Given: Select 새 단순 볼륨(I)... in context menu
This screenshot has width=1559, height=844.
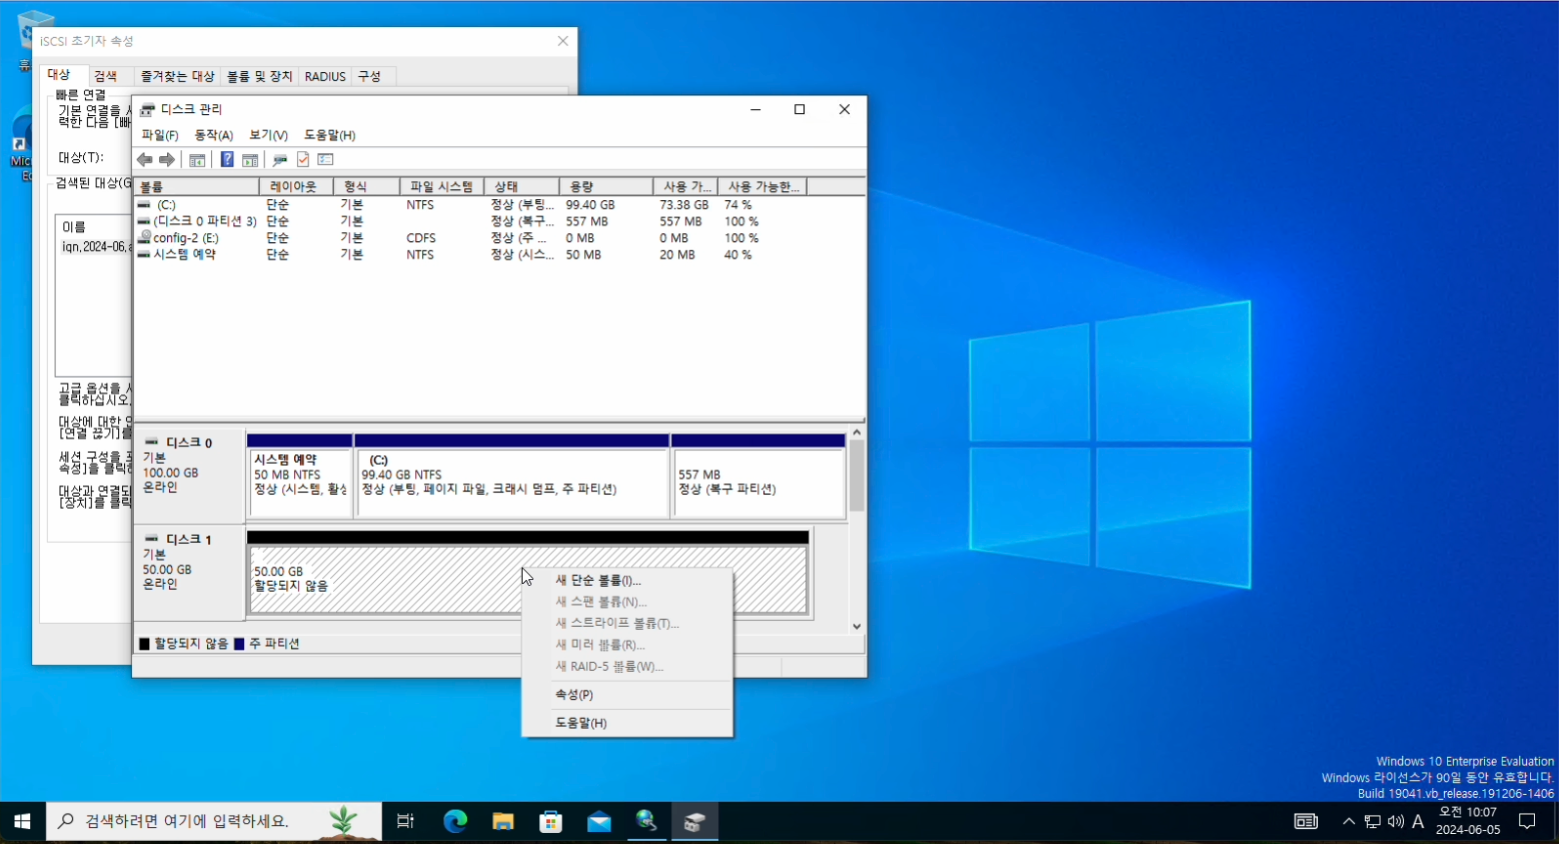Looking at the screenshot, I should pyautogui.click(x=598, y=581).
